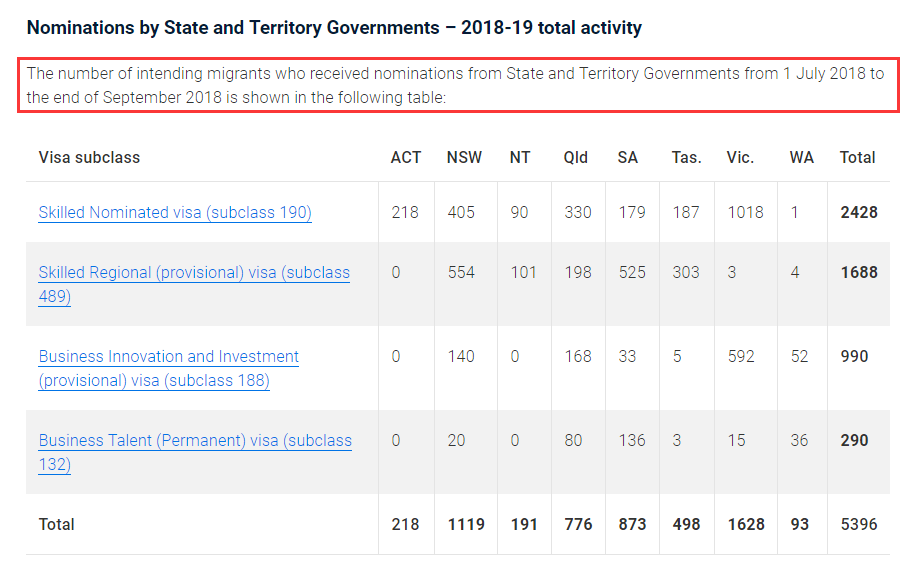Screen dimensions: 920x565
Task: Click the grand total cell 5396
Action: click(858, 524)
